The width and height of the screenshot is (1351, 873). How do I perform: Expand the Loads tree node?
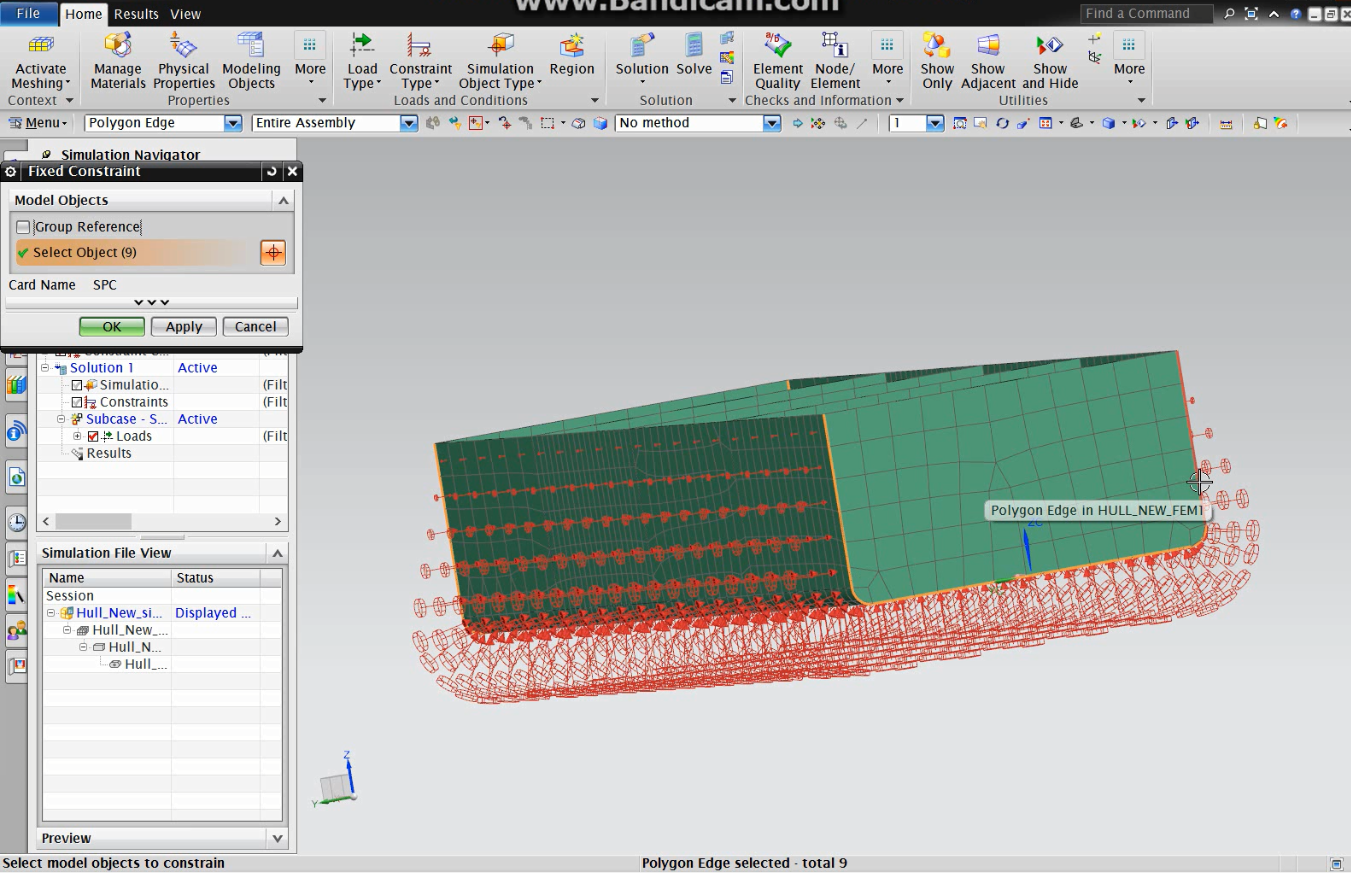77,436
